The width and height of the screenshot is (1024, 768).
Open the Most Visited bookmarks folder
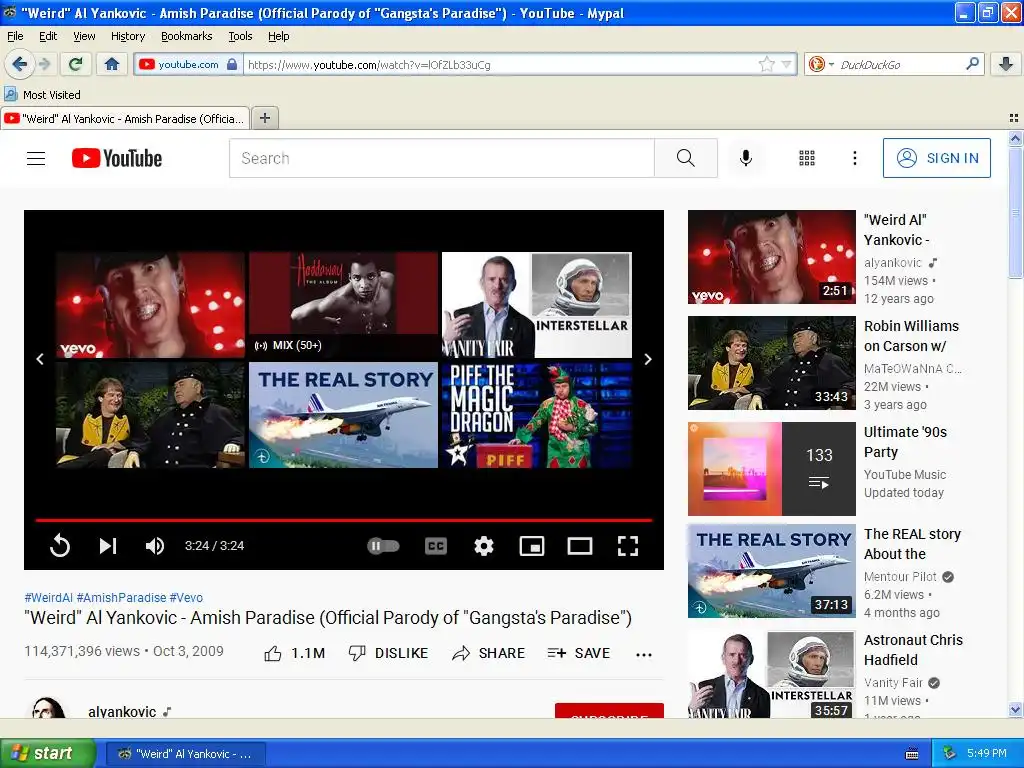pos(43,95)
